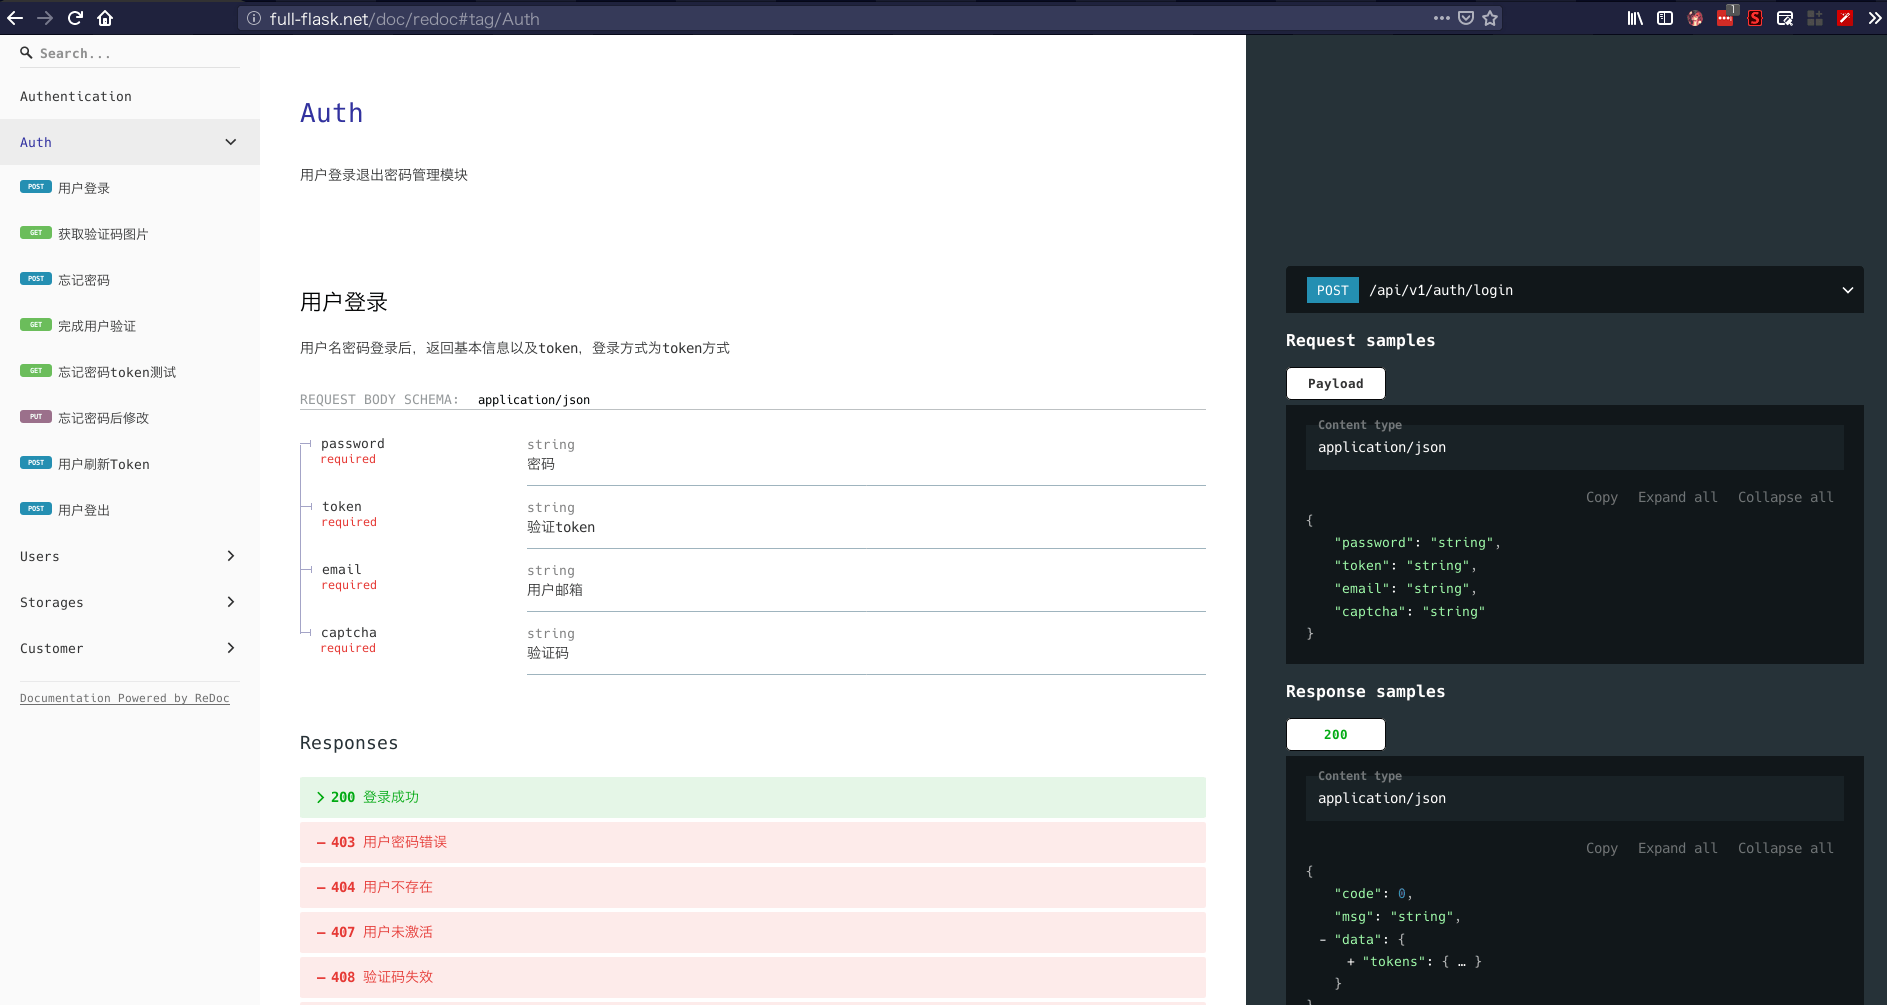
Task: Open the page inspector extension icon
Action: (1785, 18)
